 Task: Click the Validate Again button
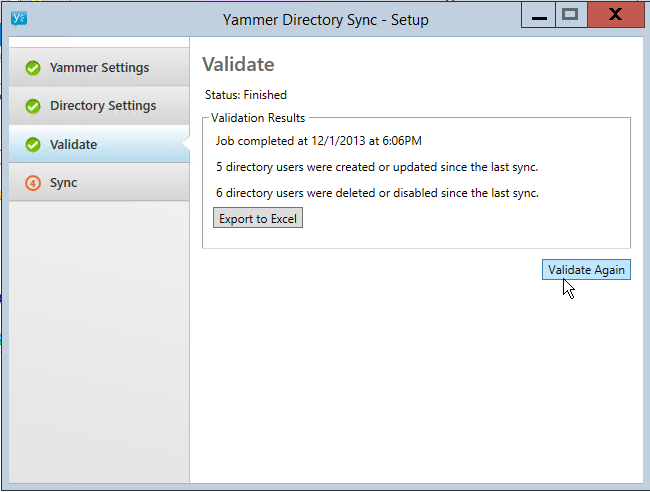[586, 270]
